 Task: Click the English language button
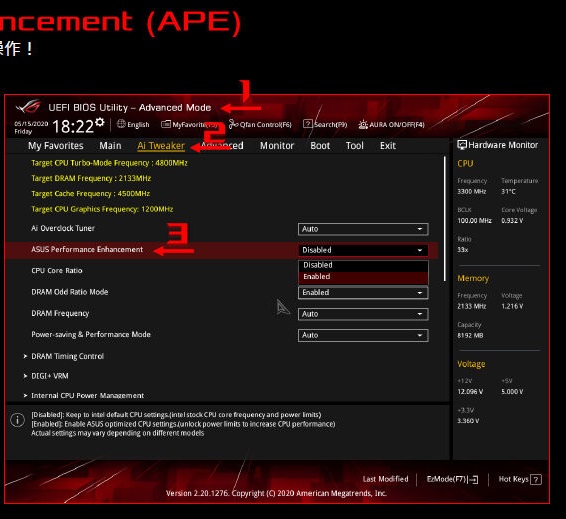coord(133,125)
